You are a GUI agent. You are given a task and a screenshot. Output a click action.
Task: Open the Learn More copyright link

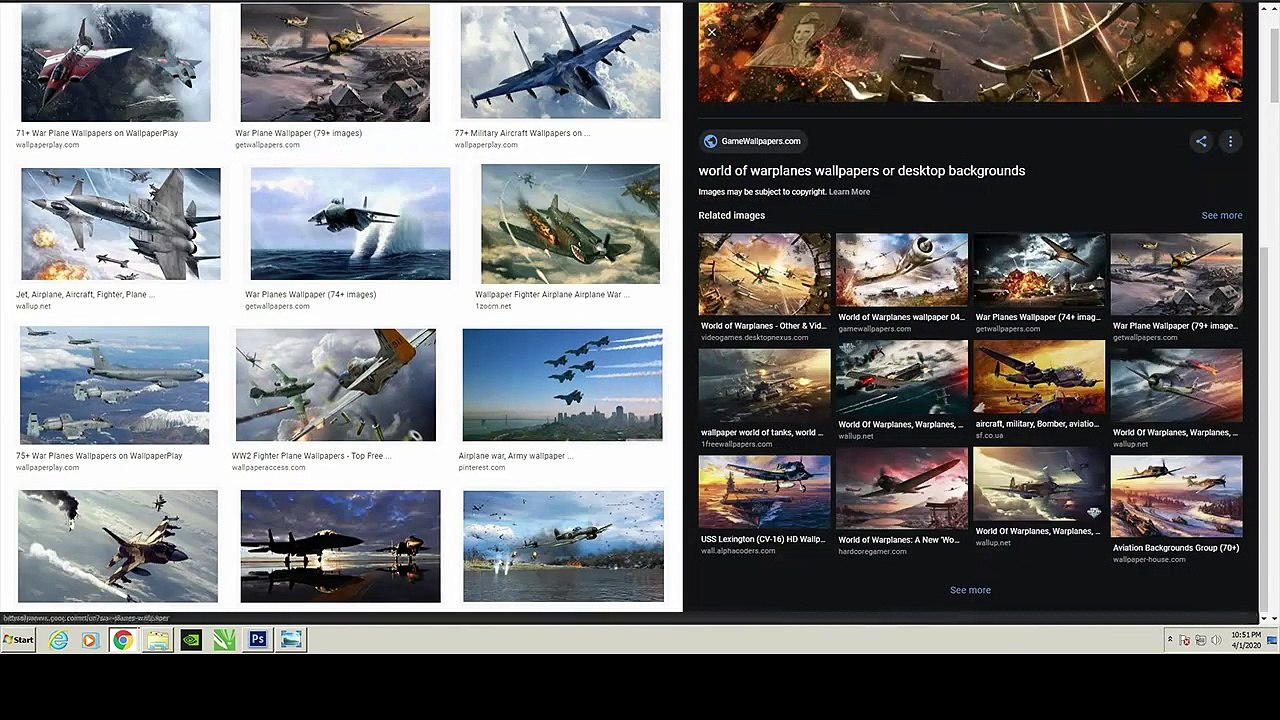click(849, 192)
